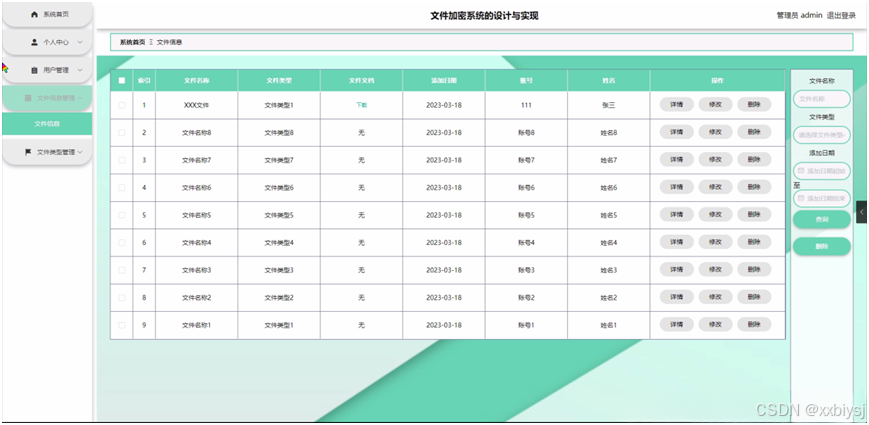
Task: Click 退出登录 to log out
Action: click(841, 16)
